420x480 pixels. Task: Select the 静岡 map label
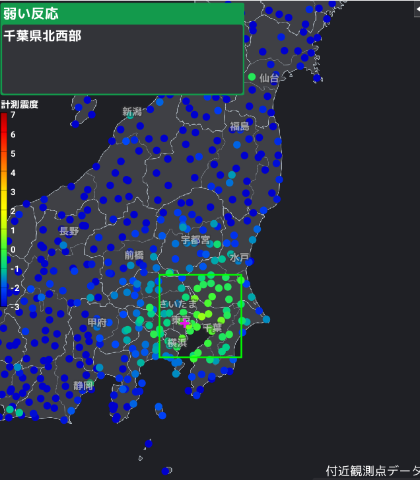coord(83,386)
